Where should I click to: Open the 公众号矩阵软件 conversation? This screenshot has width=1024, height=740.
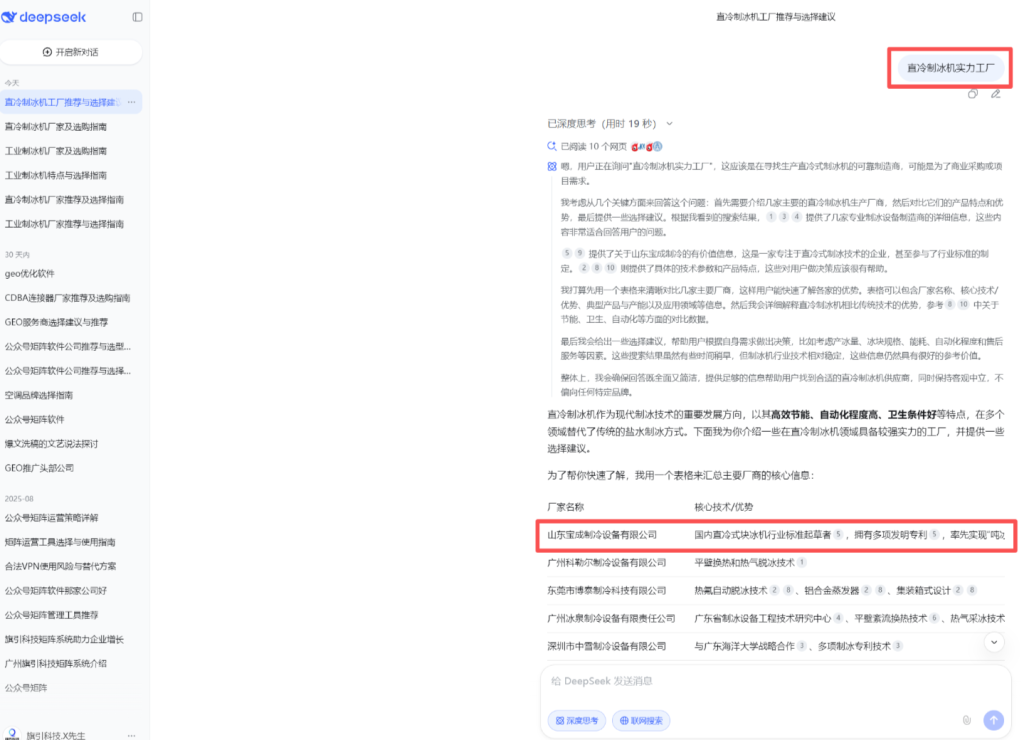click(35, 419)
